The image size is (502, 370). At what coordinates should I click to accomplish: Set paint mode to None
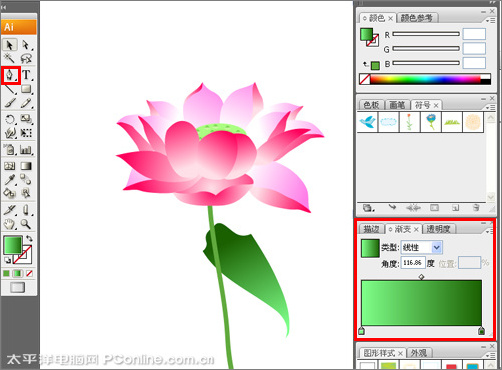point(29,274)
